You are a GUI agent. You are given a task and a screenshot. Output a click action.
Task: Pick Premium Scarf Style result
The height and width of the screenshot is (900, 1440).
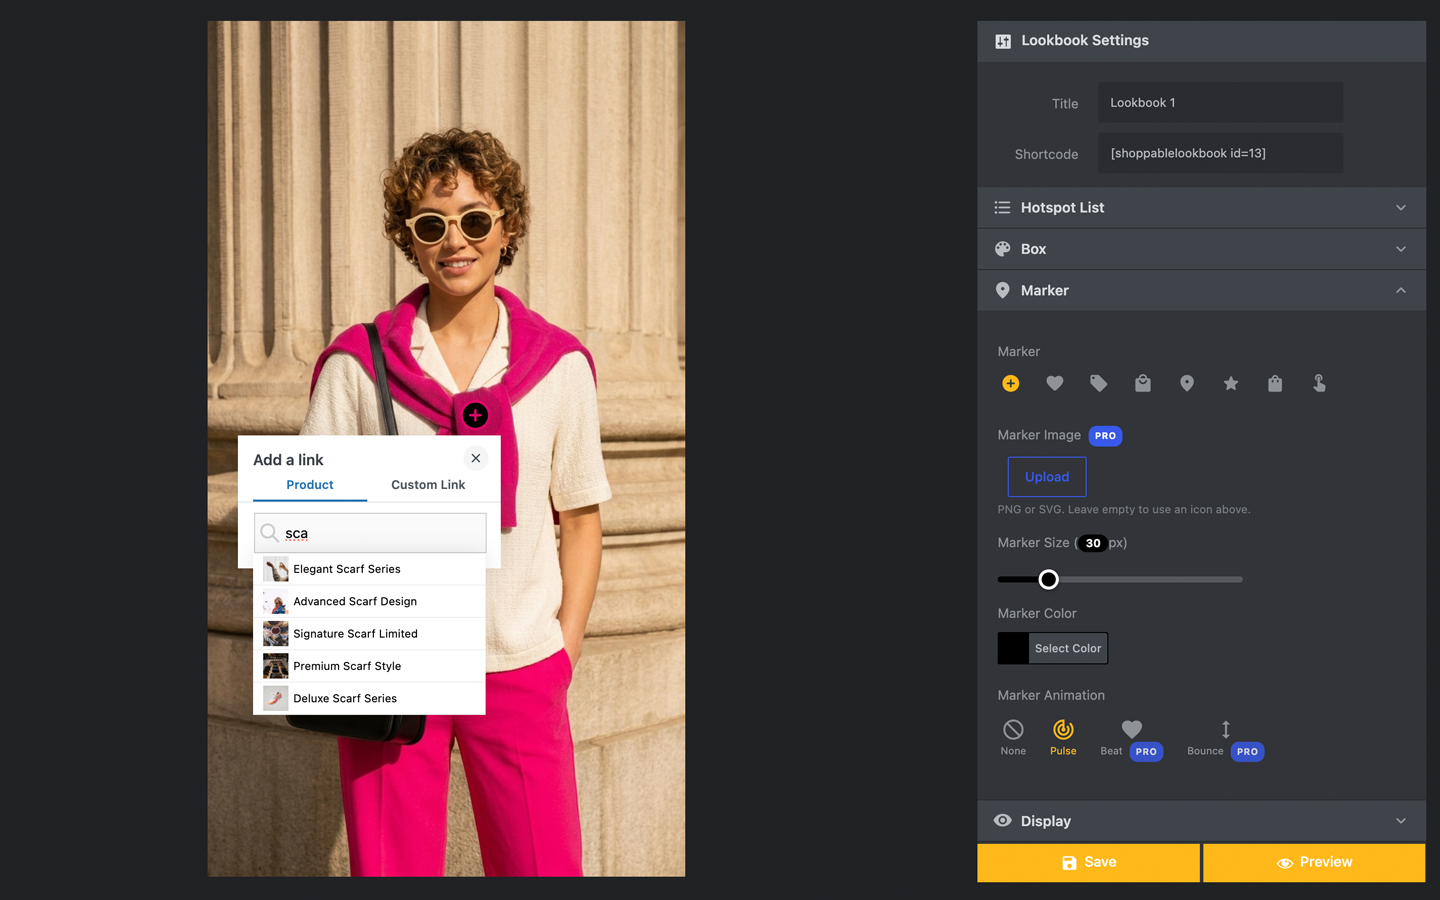369,666
